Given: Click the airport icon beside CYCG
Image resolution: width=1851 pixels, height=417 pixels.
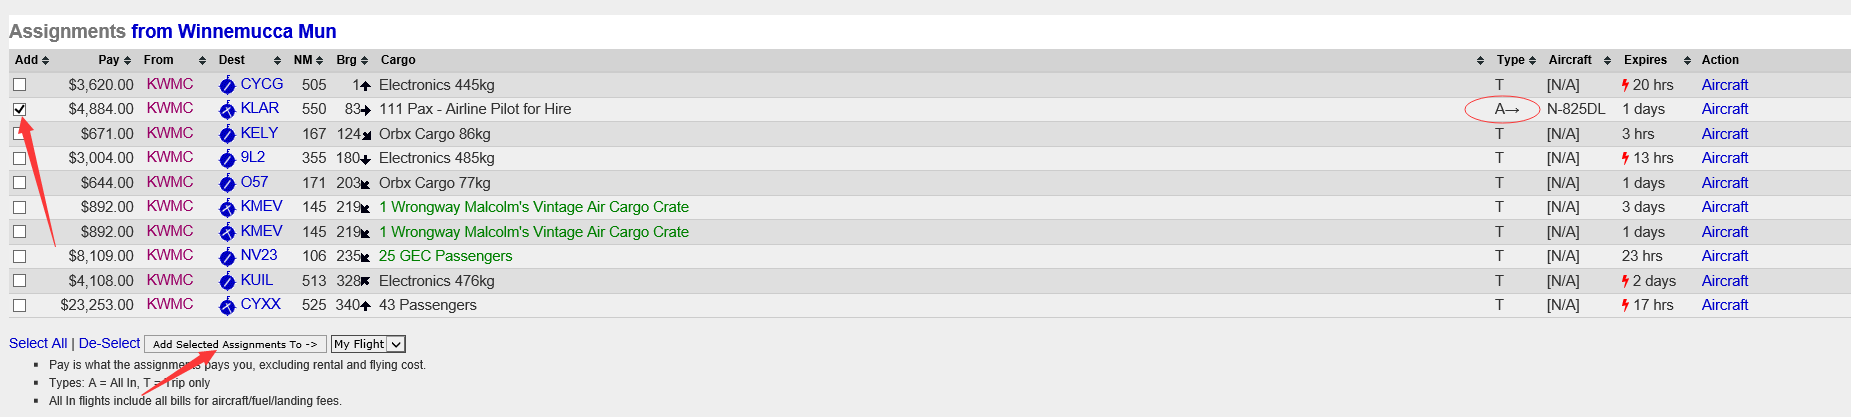Looking at the screenshot, I should click(227, 85).
